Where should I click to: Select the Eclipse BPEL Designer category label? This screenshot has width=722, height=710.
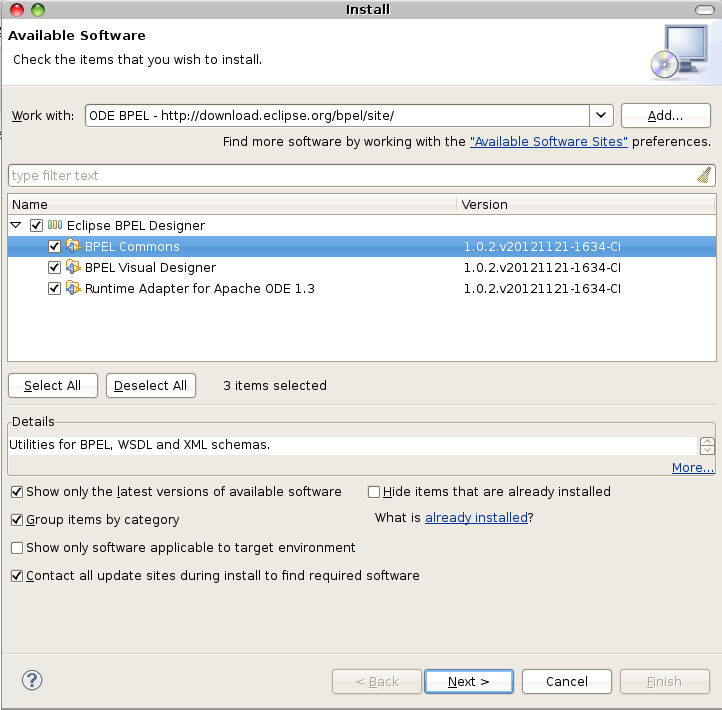click(x=136, y=225)
